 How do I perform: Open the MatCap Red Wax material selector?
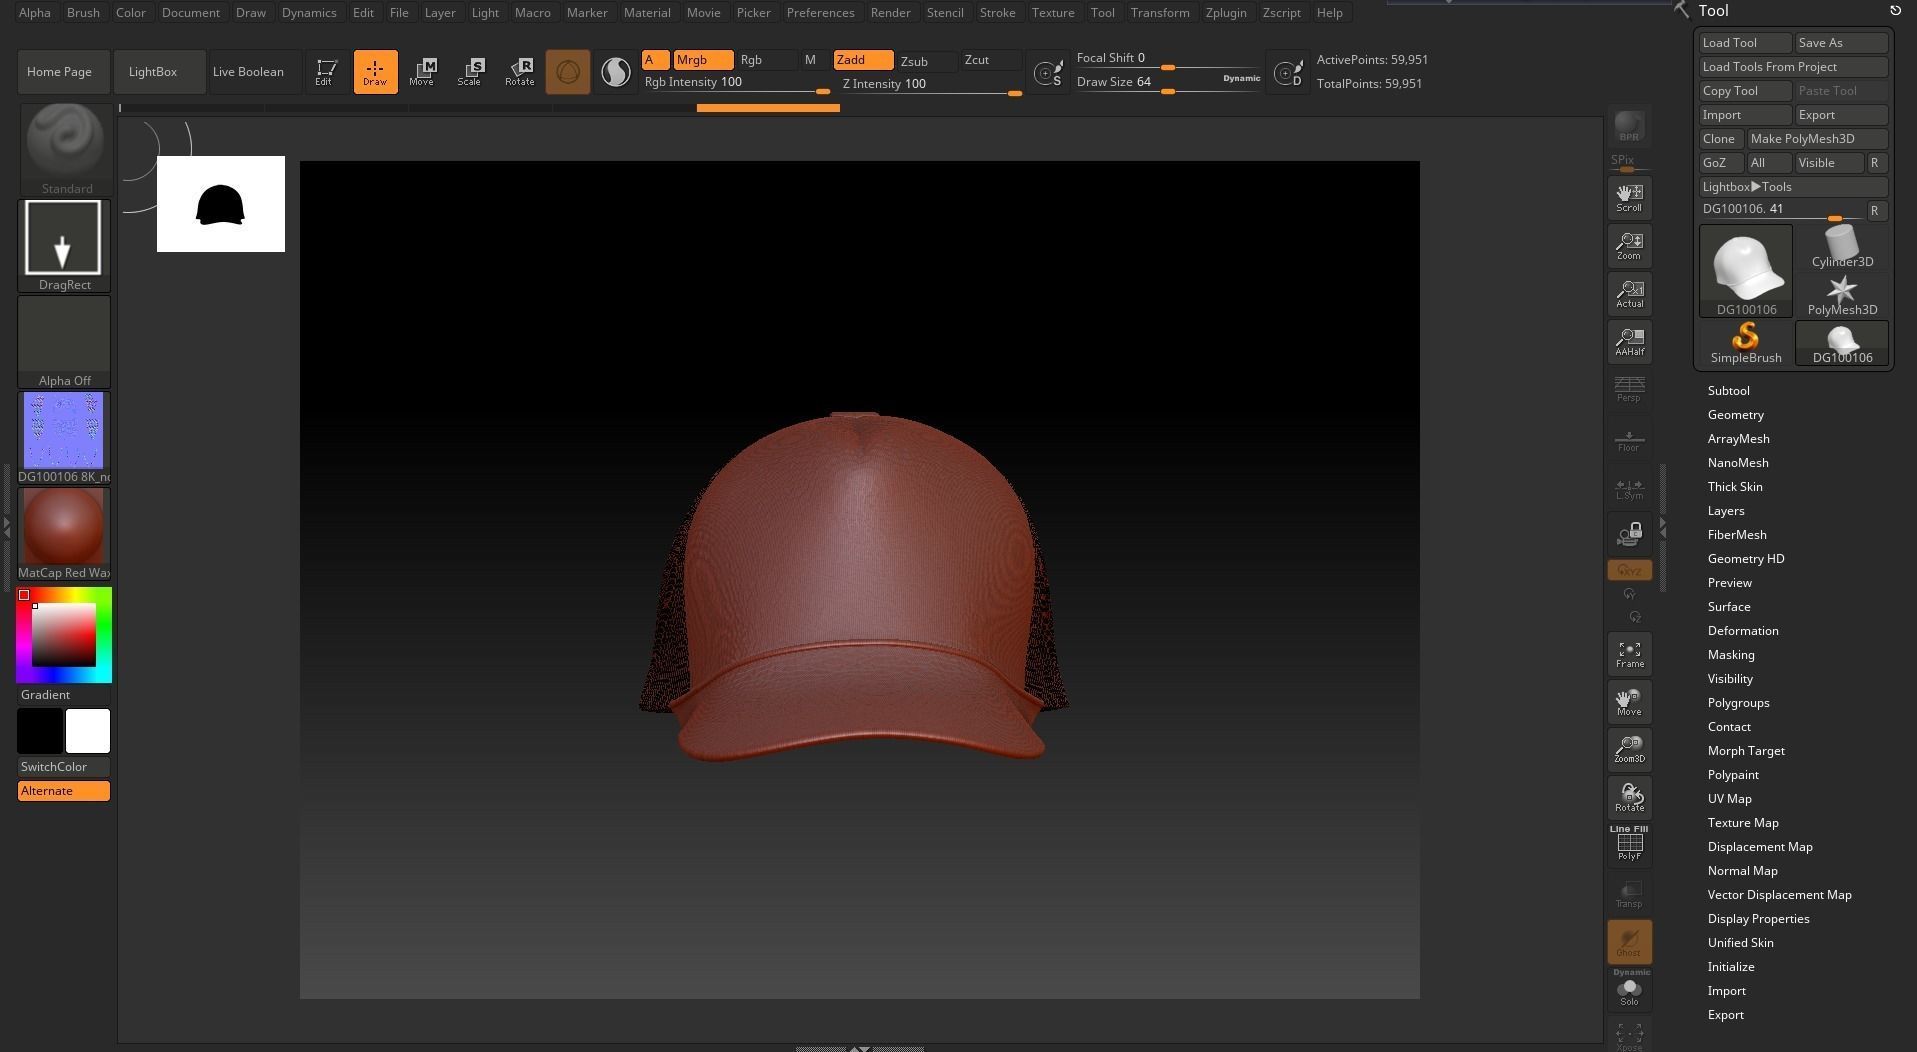(64, 533)
